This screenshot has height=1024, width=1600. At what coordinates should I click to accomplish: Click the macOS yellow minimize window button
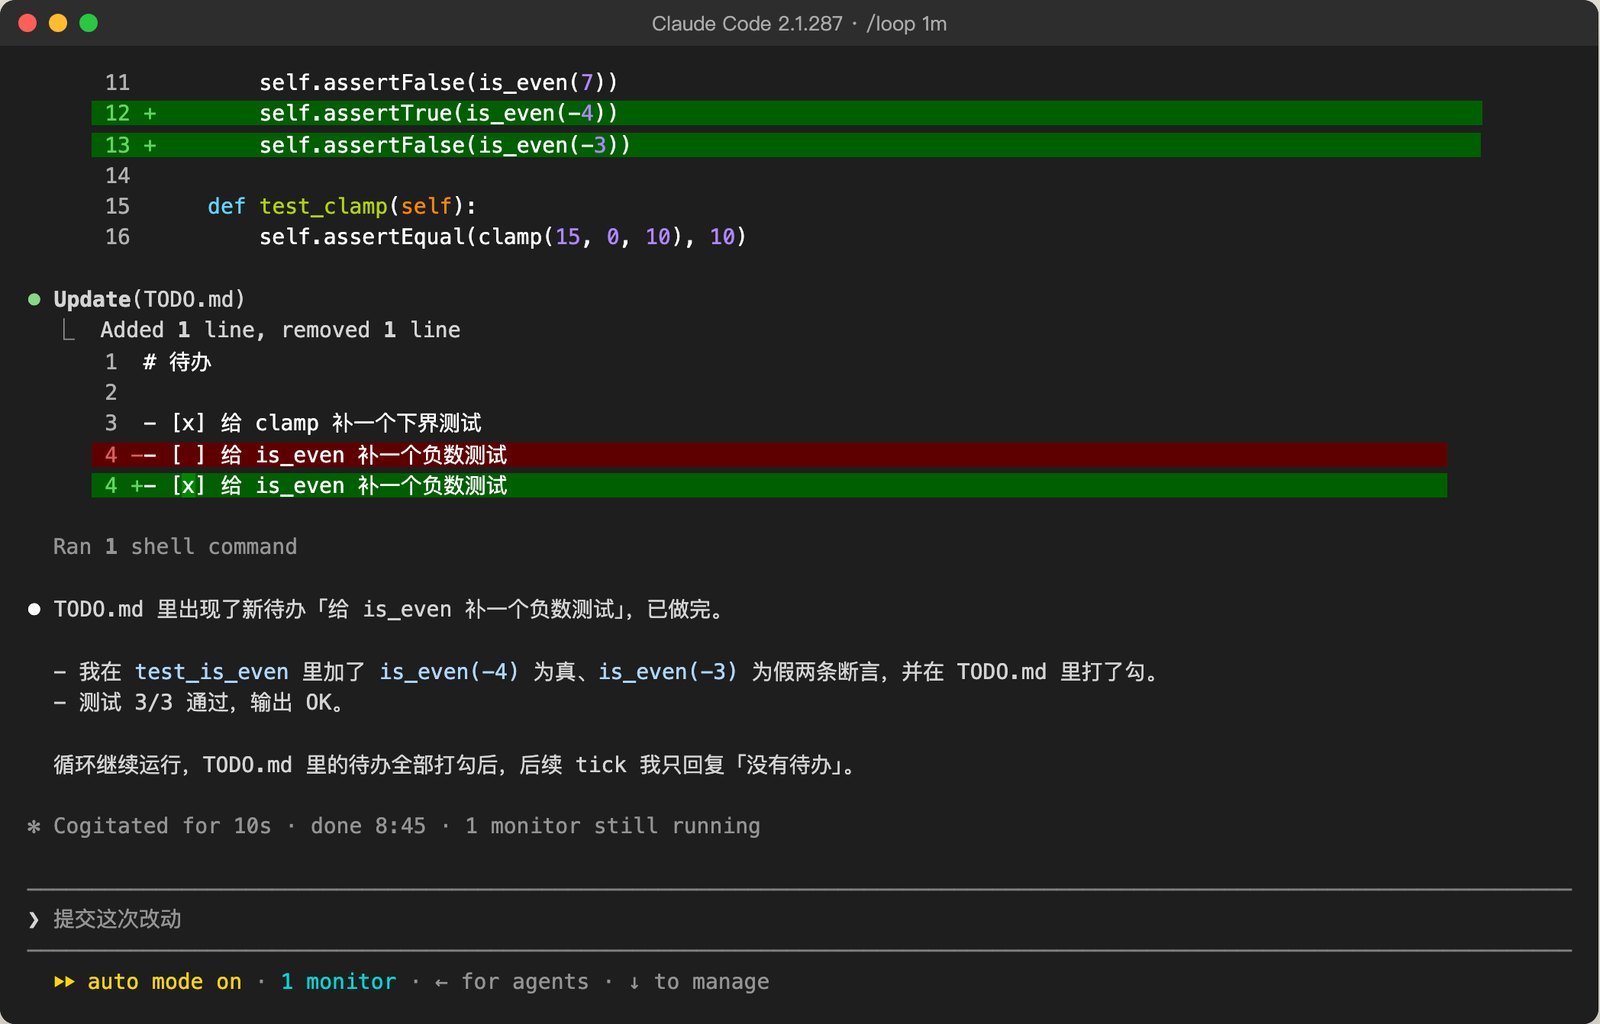click(x=58, y=23)
